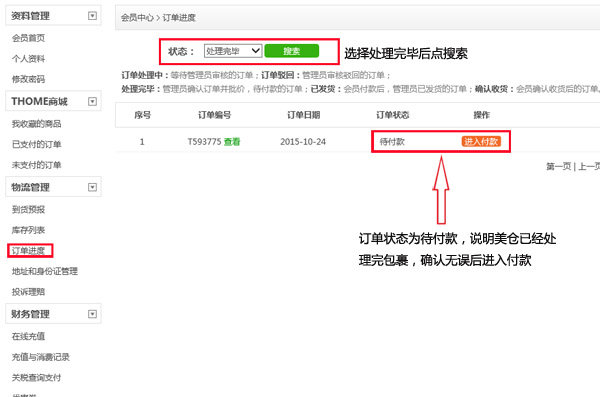Click the THOME商城 section header

[x=53, y=101]
